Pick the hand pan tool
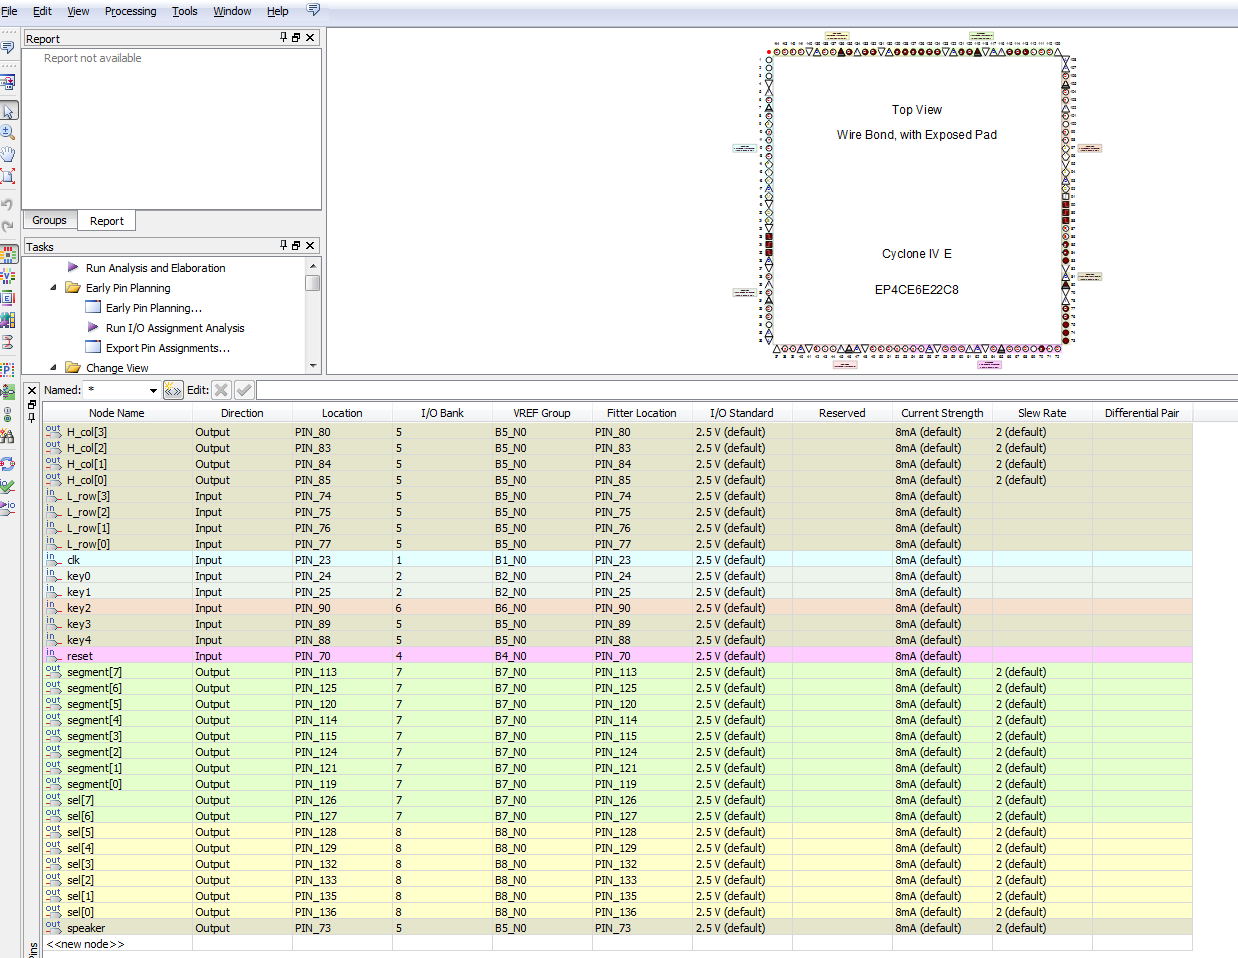The width and height of the screenshot is (1238, 958). 8,154
